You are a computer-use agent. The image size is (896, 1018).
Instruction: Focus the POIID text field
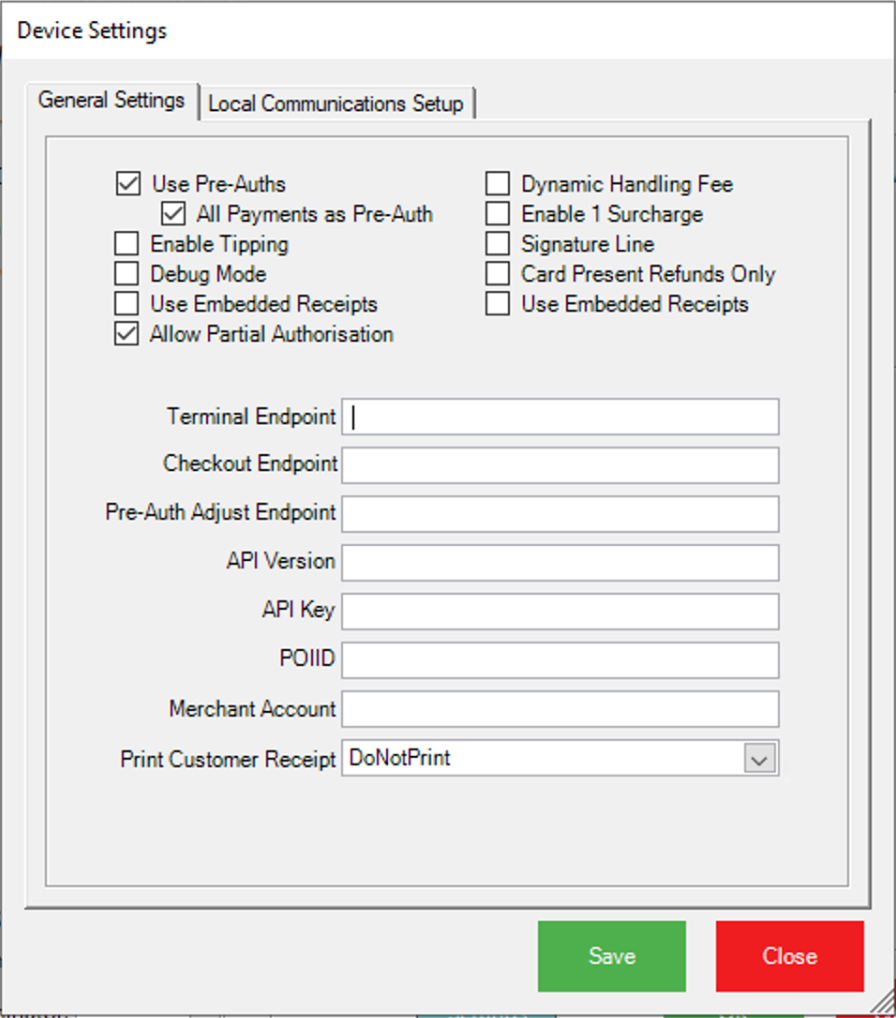[x=560, y=660]
